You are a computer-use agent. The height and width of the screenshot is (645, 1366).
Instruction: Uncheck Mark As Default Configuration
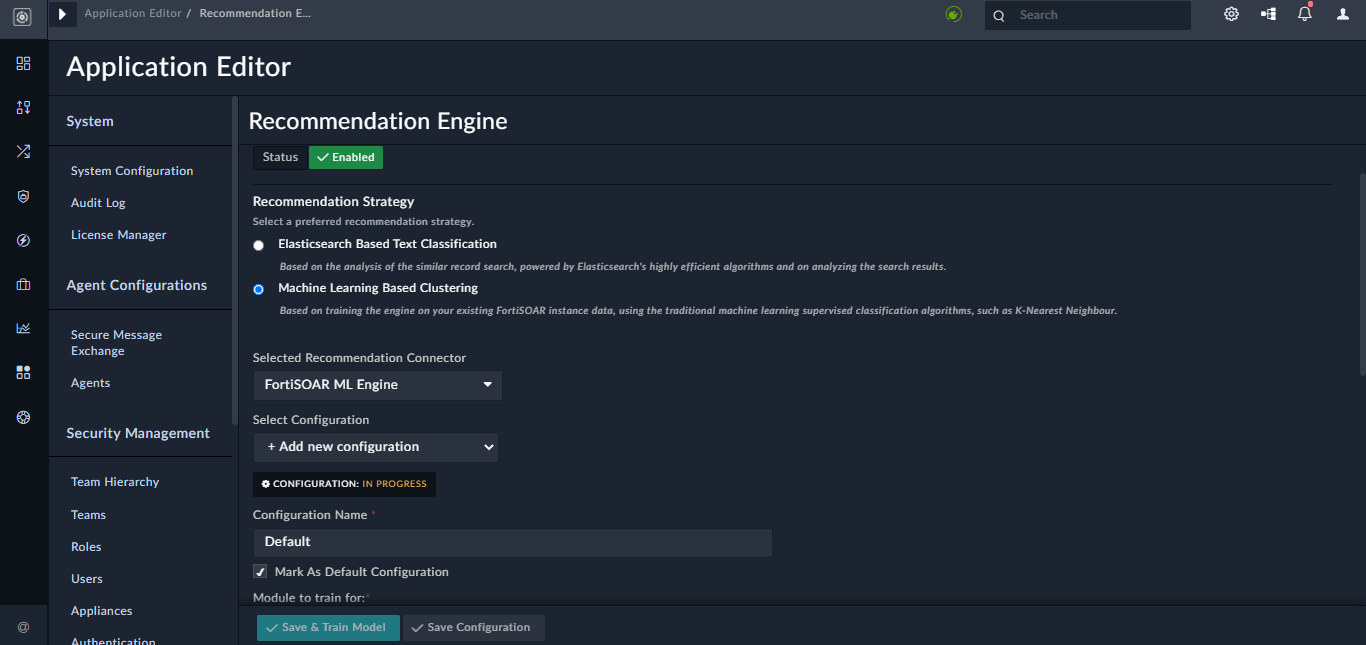click(x=260, y=571)
